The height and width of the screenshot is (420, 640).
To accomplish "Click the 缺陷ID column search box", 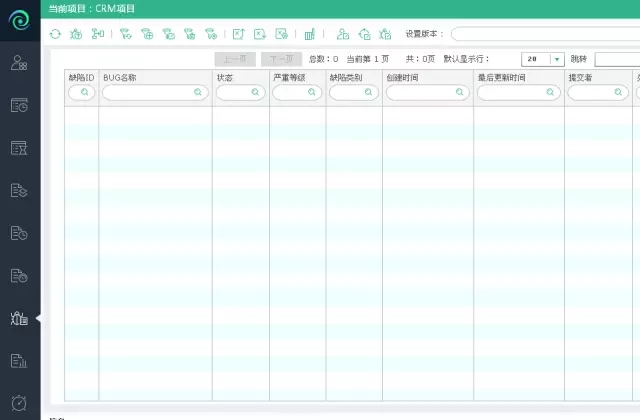I will (82, 93).
